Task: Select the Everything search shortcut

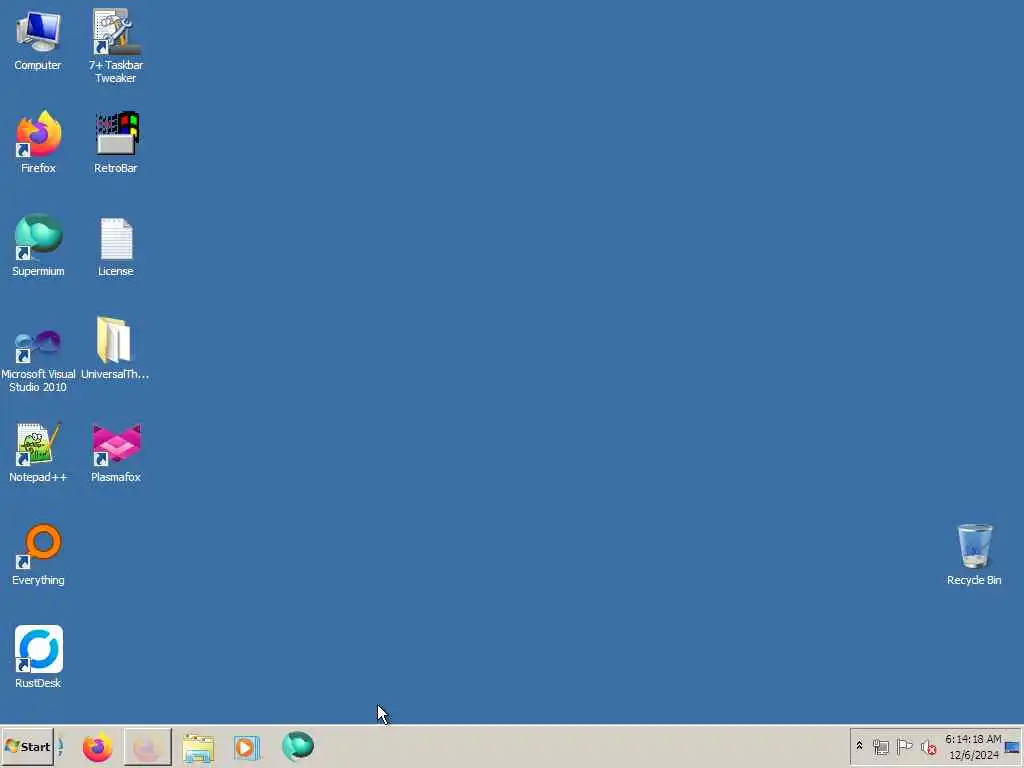Action: [38, 554]
